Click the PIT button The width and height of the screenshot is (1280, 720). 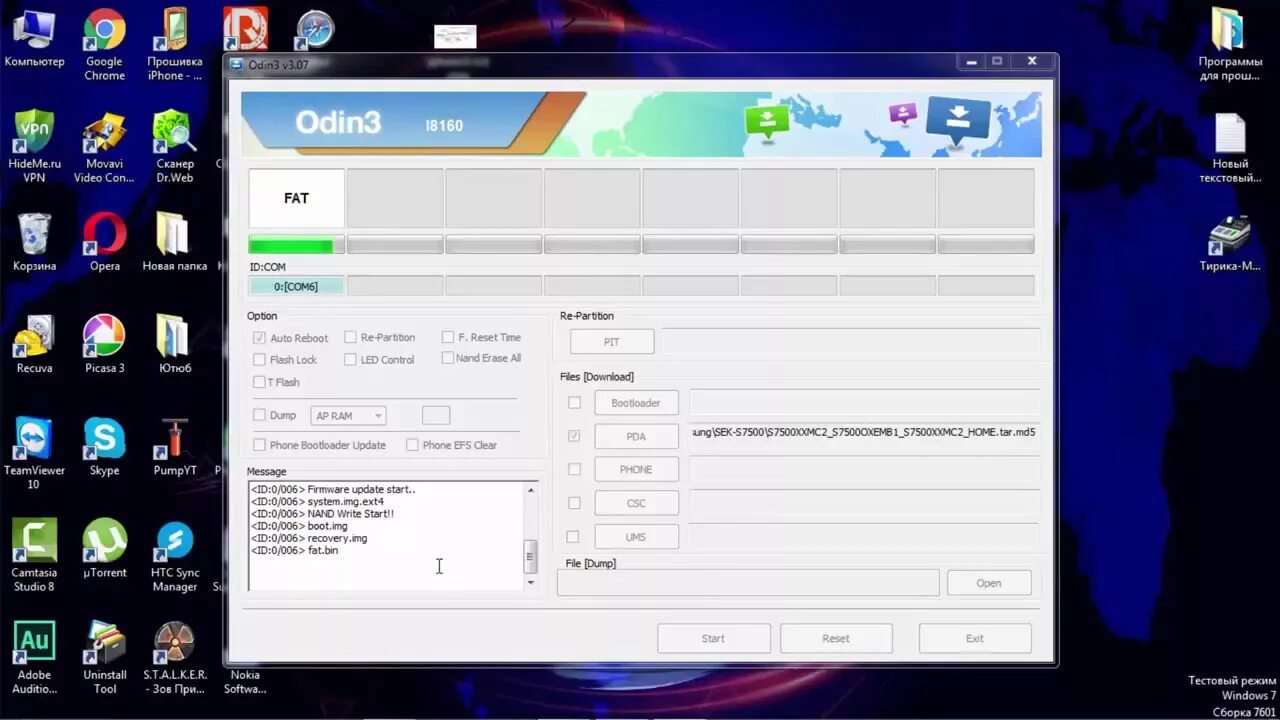[612, 342]
